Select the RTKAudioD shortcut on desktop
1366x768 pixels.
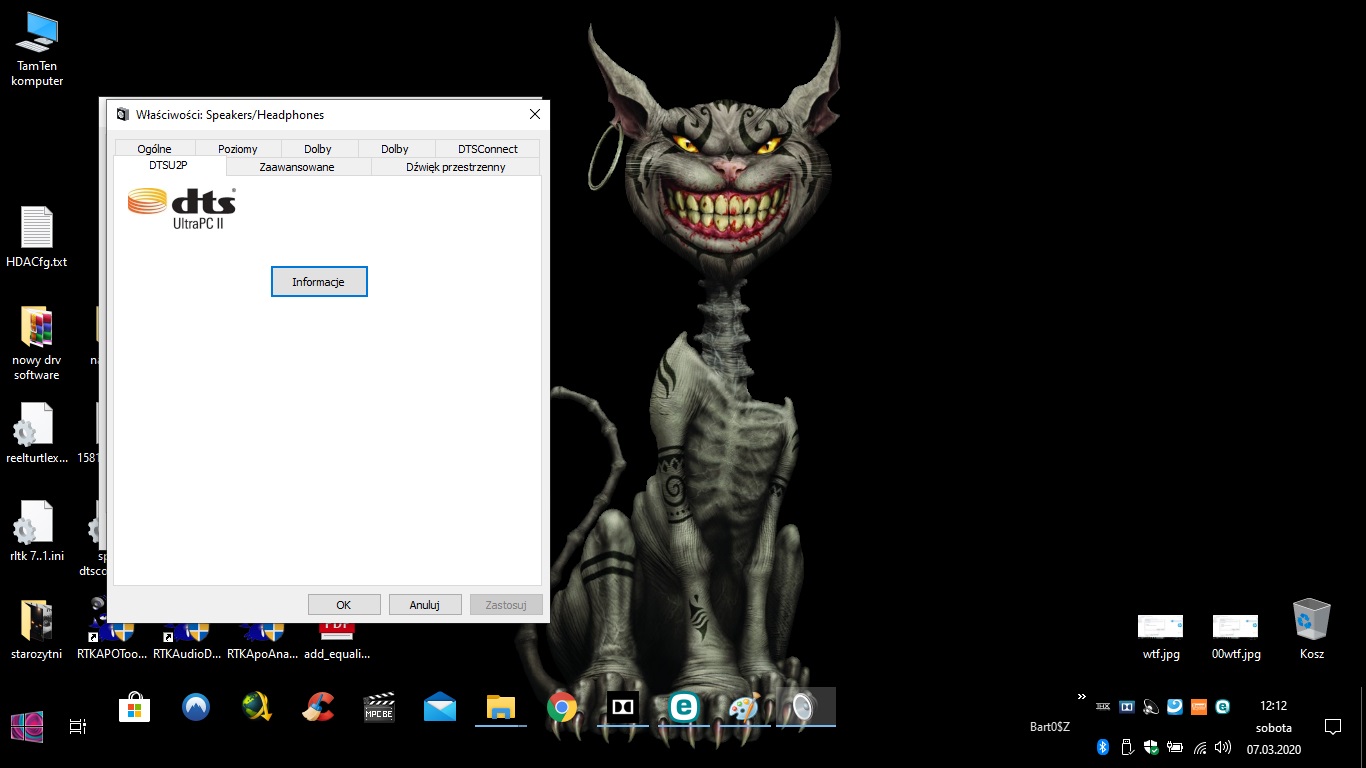point(186,640)
